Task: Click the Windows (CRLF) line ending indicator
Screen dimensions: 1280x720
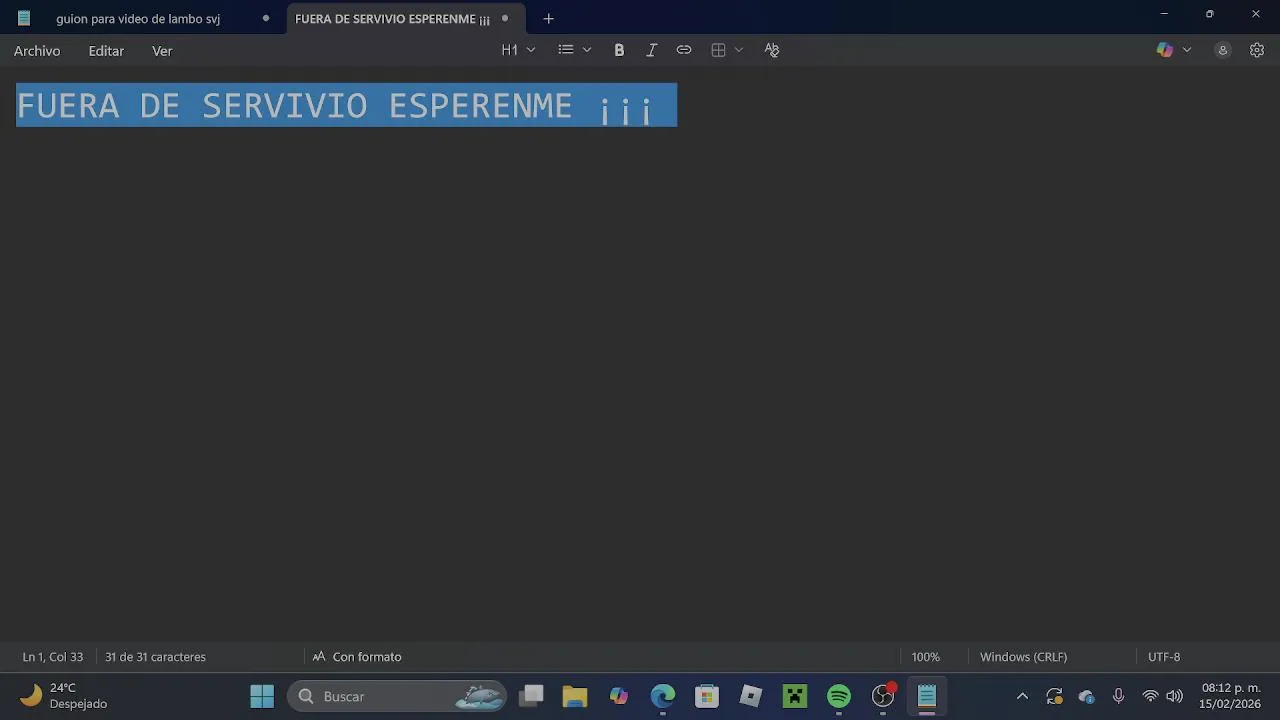Action: click(x=1023, y=657)
